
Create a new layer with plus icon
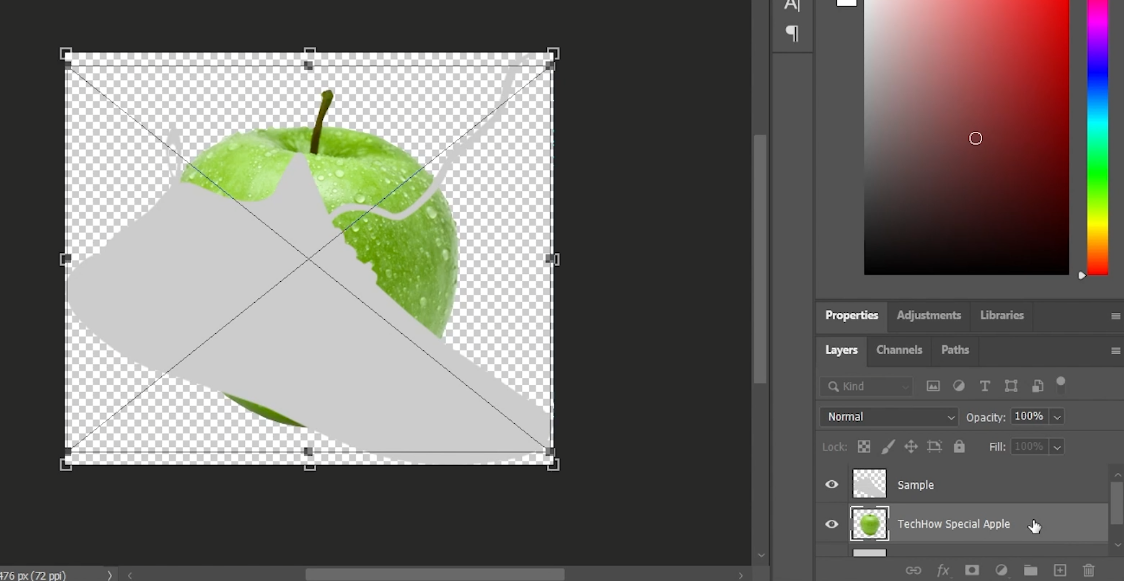tap(1060, 570)
